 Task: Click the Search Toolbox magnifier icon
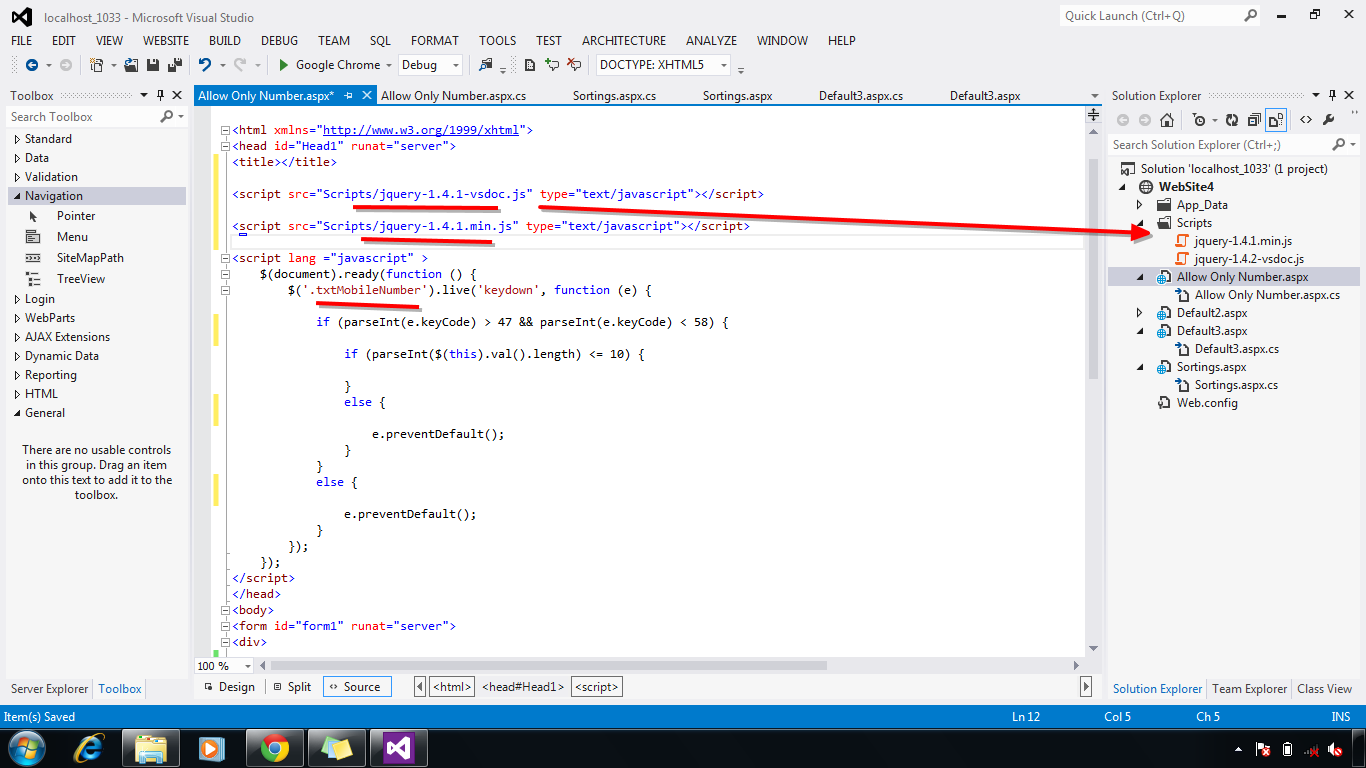(166, 117)
